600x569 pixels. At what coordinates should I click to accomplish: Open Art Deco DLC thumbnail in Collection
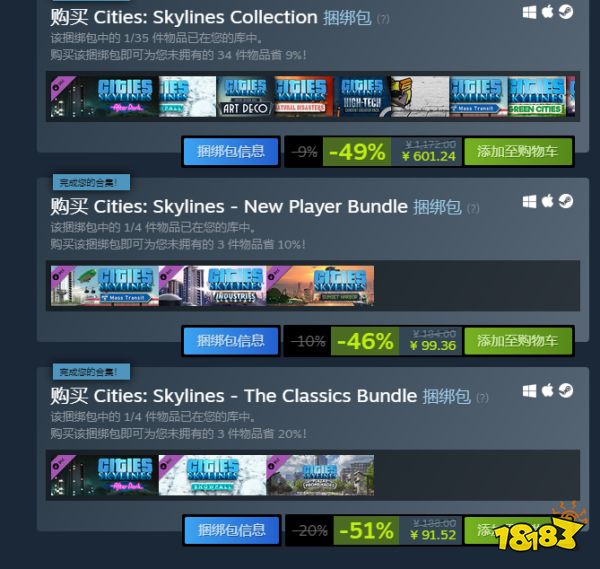coord(245,96)
